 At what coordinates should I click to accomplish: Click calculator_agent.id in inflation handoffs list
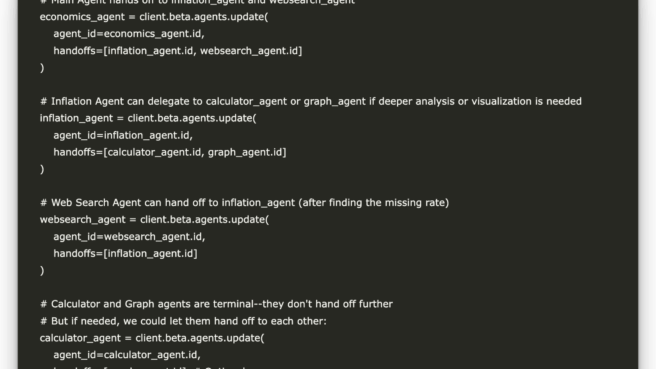(x=154, y=152)
